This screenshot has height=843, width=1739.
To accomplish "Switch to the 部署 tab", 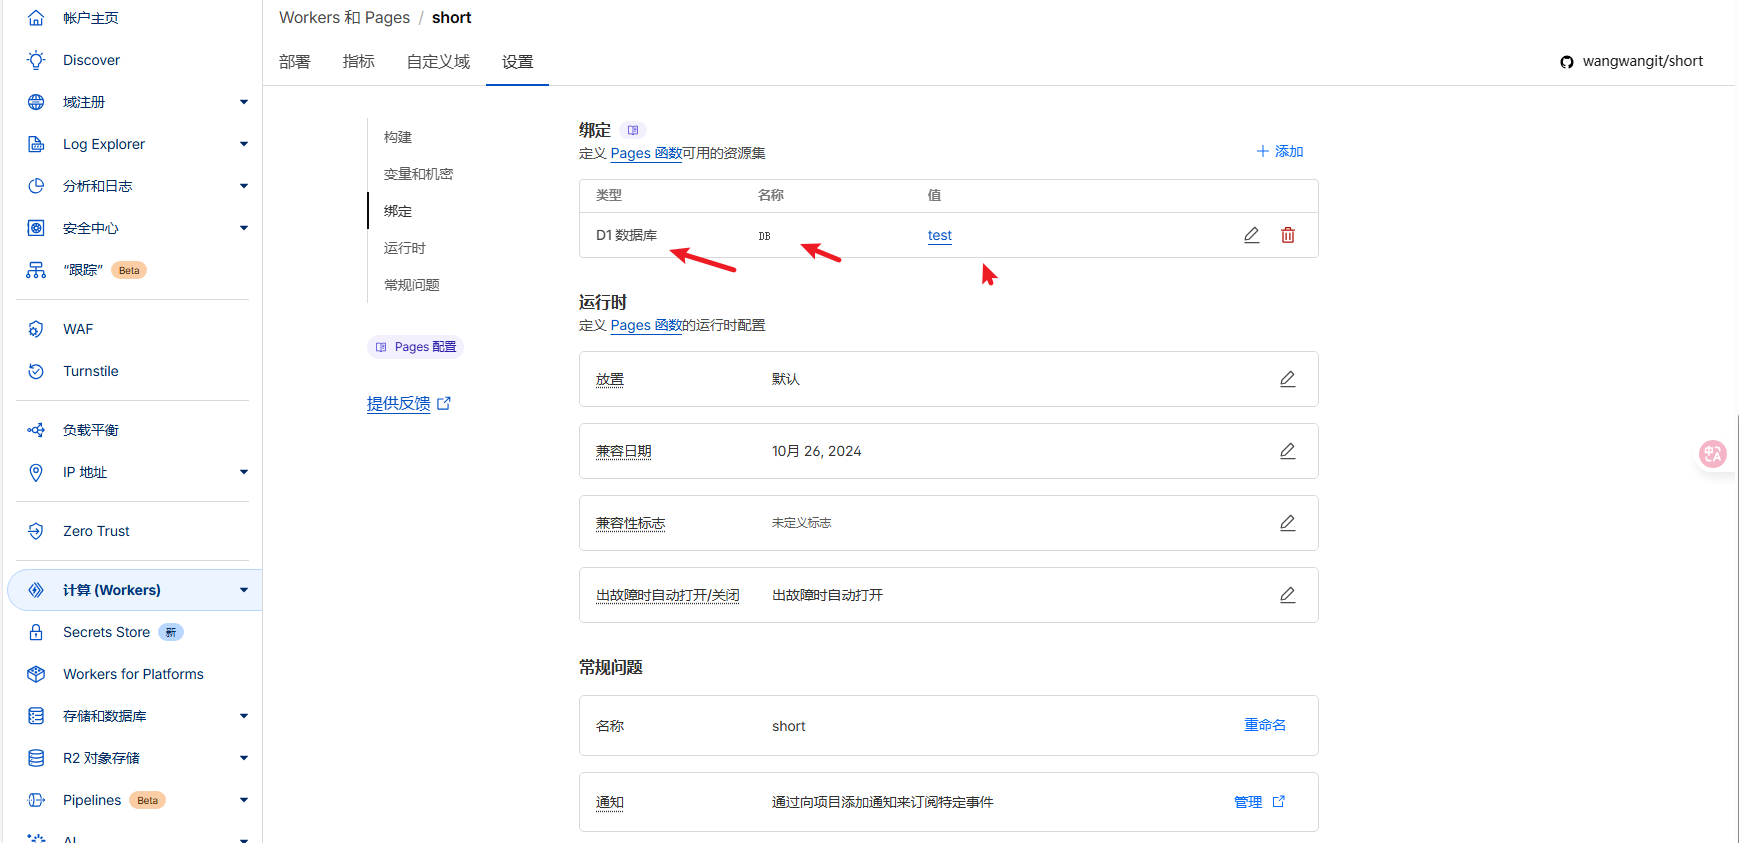I will pyautogui.click(x=295, y=62).
